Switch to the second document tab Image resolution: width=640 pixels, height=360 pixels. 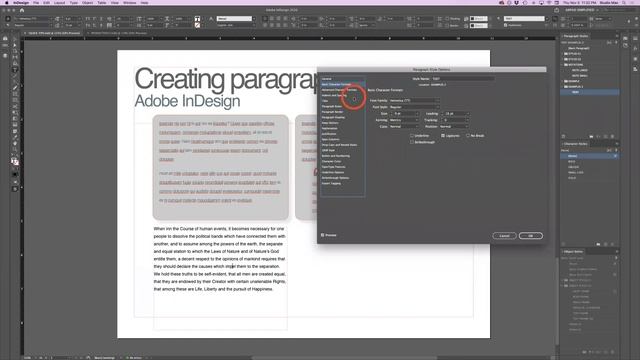[x=118, y=33]
